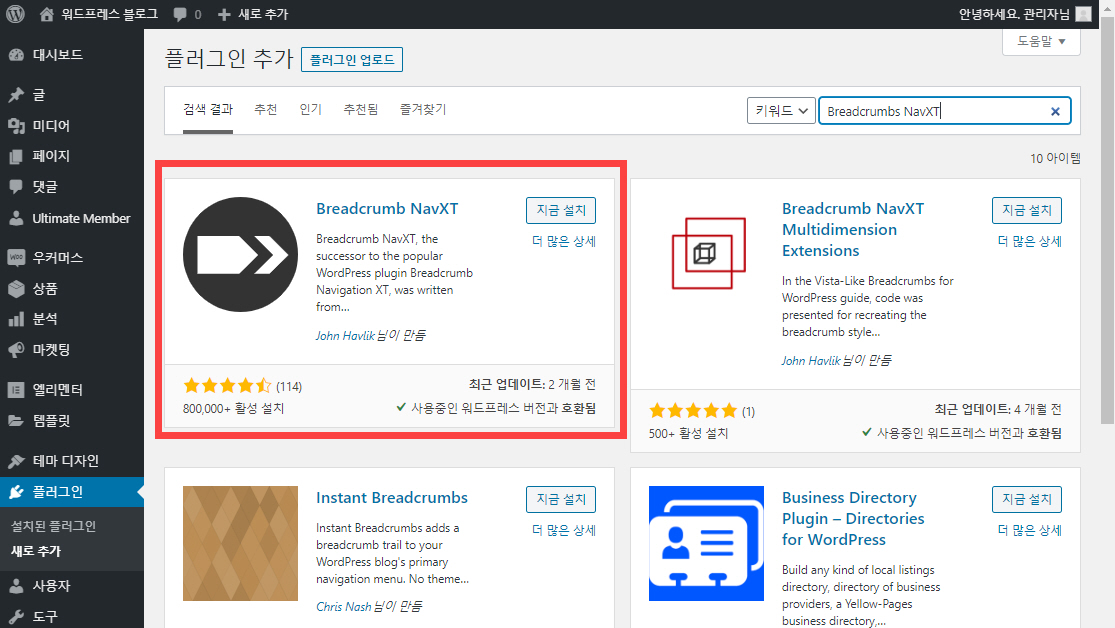Image resolution: width=1115 pixels, height=628 pixels.
Task: Click '500+ 활성 설치' text
Action: tap(688, 433)
